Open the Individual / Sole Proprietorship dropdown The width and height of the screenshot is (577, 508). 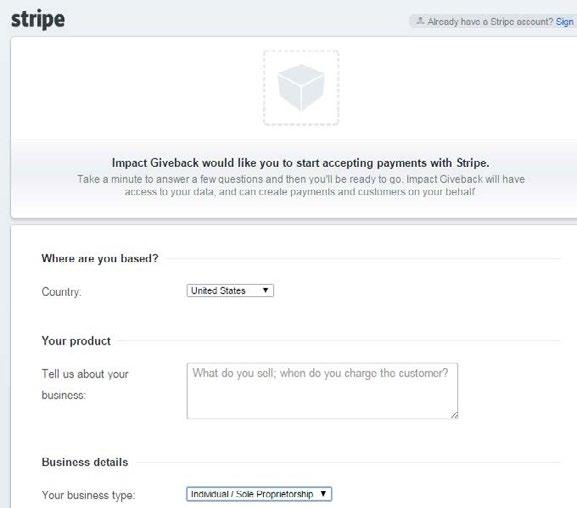tap(259, 494)
